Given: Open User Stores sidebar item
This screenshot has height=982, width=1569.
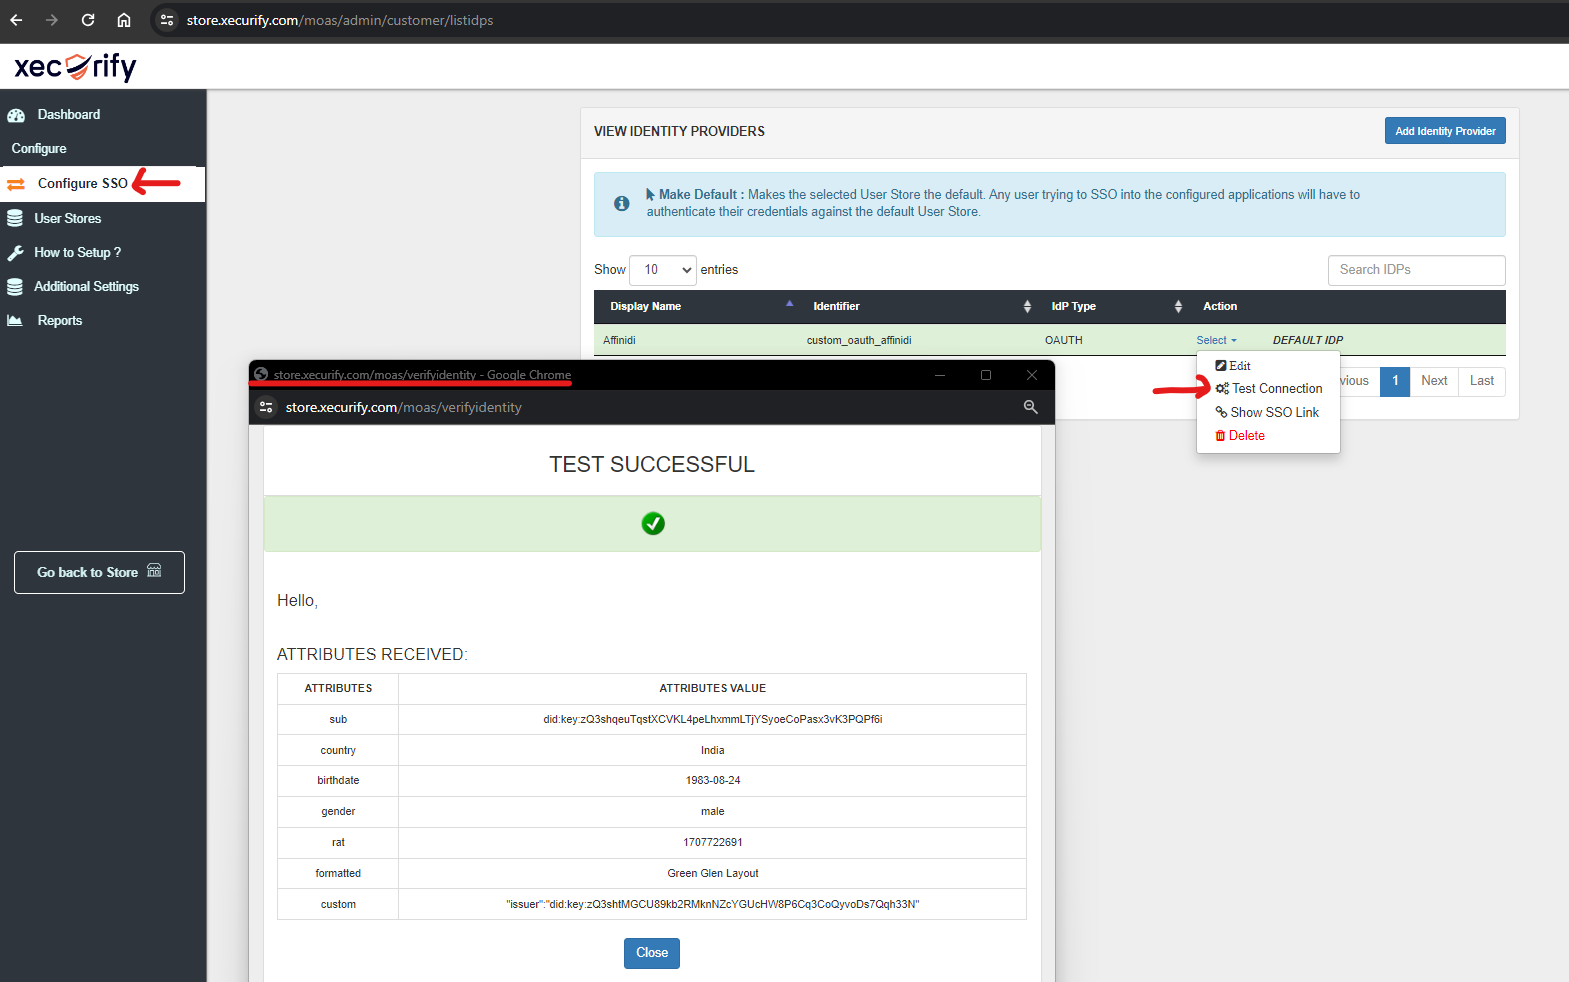Looking at the screenshot, I should [68, 219].
